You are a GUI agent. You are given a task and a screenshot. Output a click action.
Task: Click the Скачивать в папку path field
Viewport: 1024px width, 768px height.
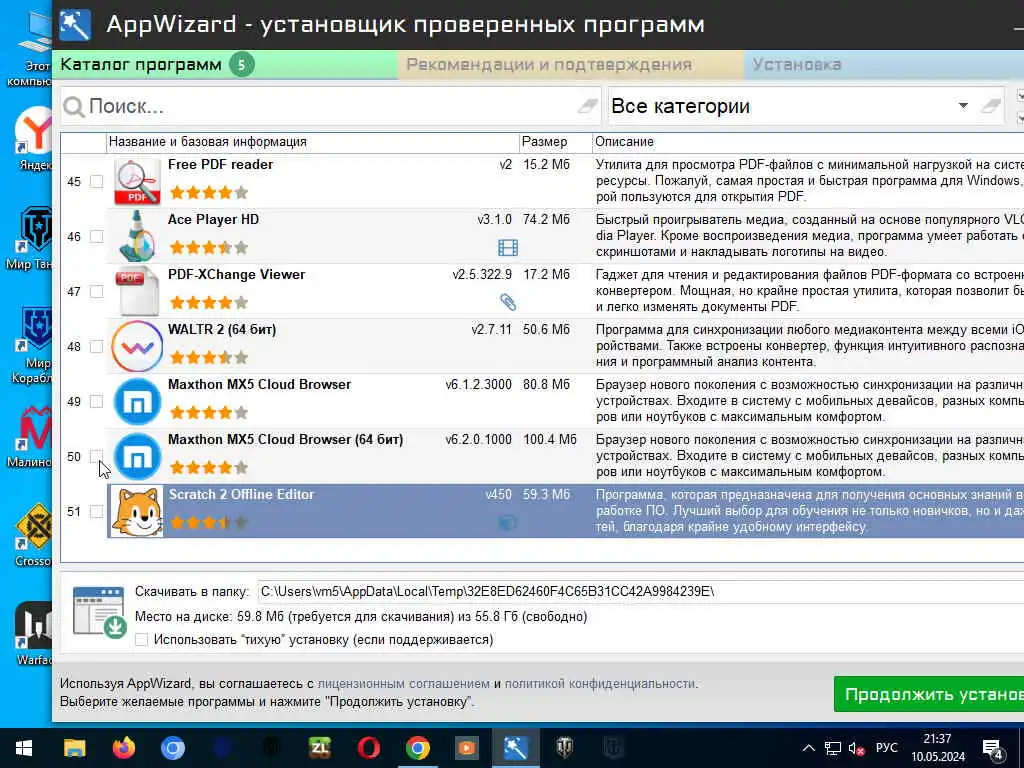click(x=641, y=592)
